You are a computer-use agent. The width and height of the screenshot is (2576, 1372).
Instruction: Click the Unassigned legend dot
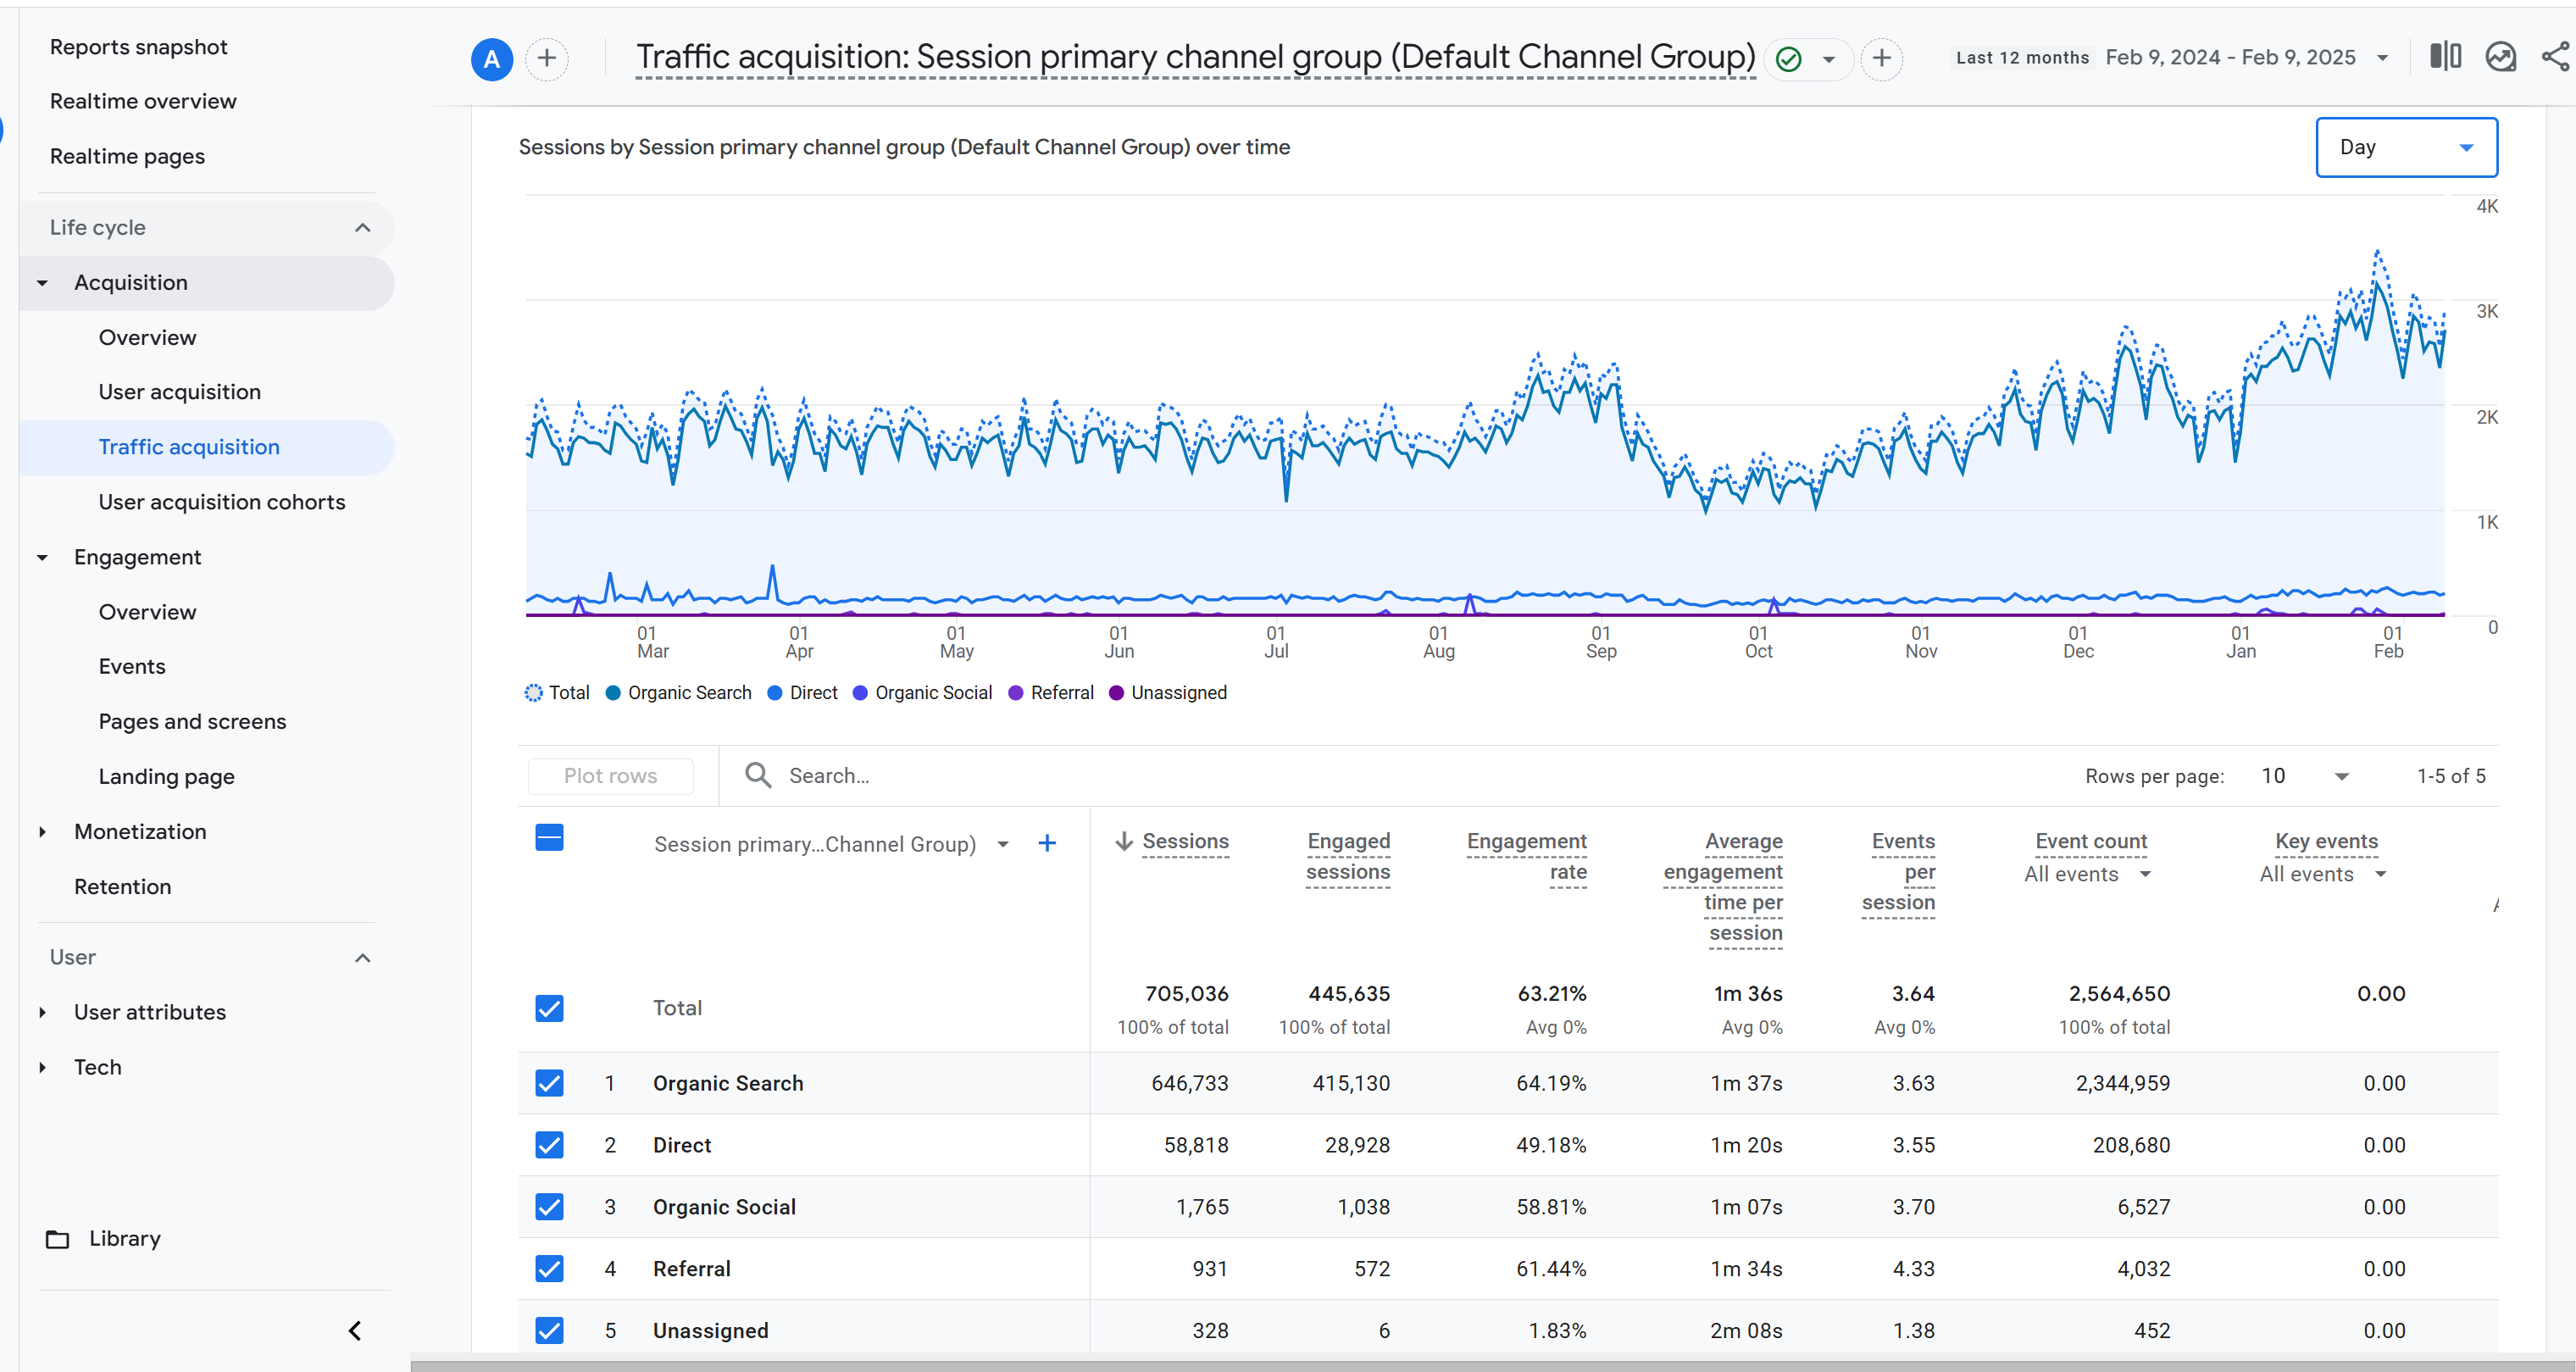[x=1116, y=693]
